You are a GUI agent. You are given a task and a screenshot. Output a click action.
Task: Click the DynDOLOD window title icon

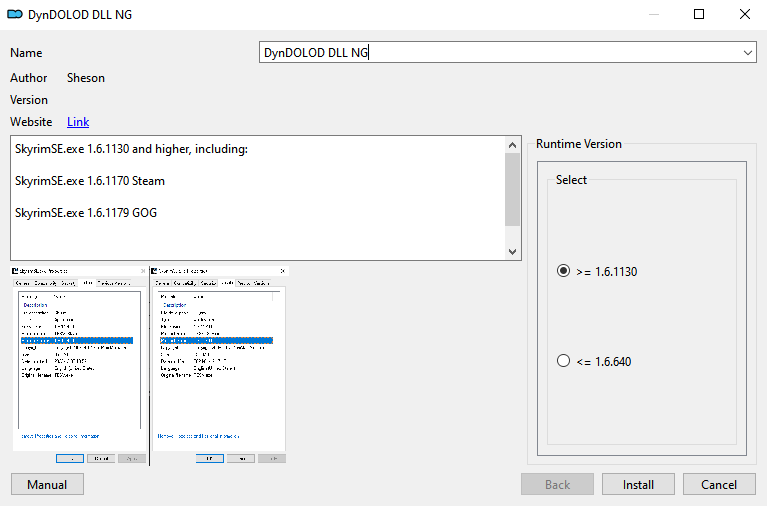[15, 15]
